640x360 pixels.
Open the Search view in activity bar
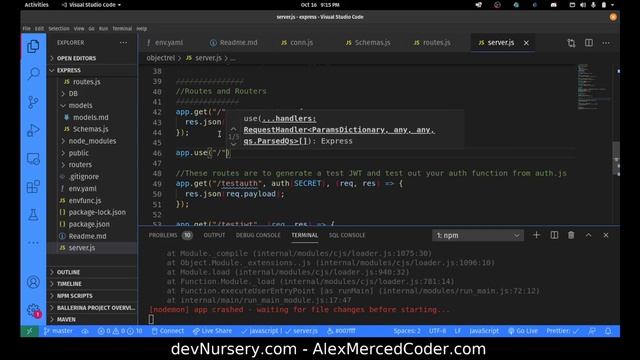tap(33, 74)
